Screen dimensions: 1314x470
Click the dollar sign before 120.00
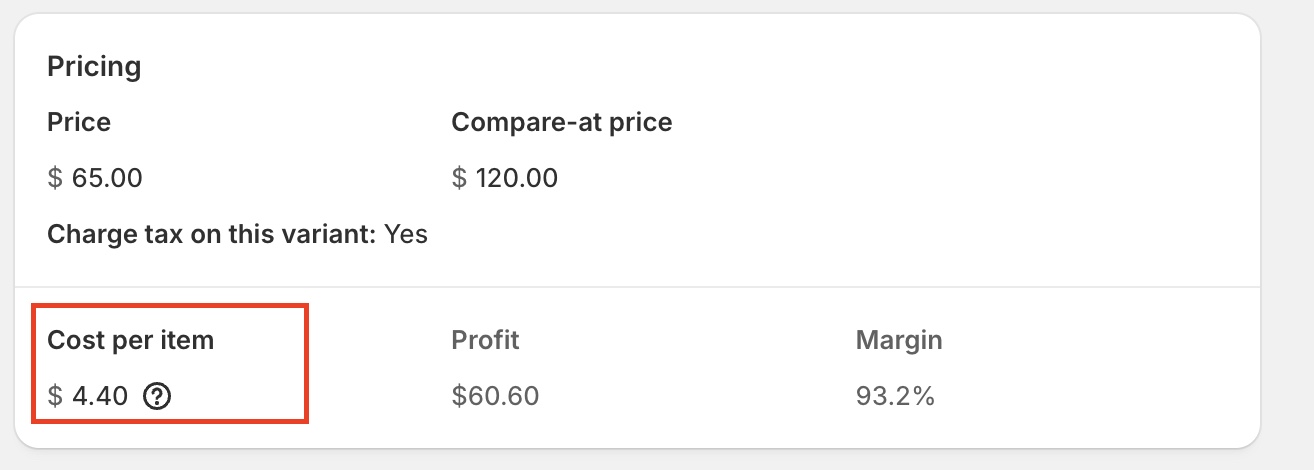pos(459,179)
